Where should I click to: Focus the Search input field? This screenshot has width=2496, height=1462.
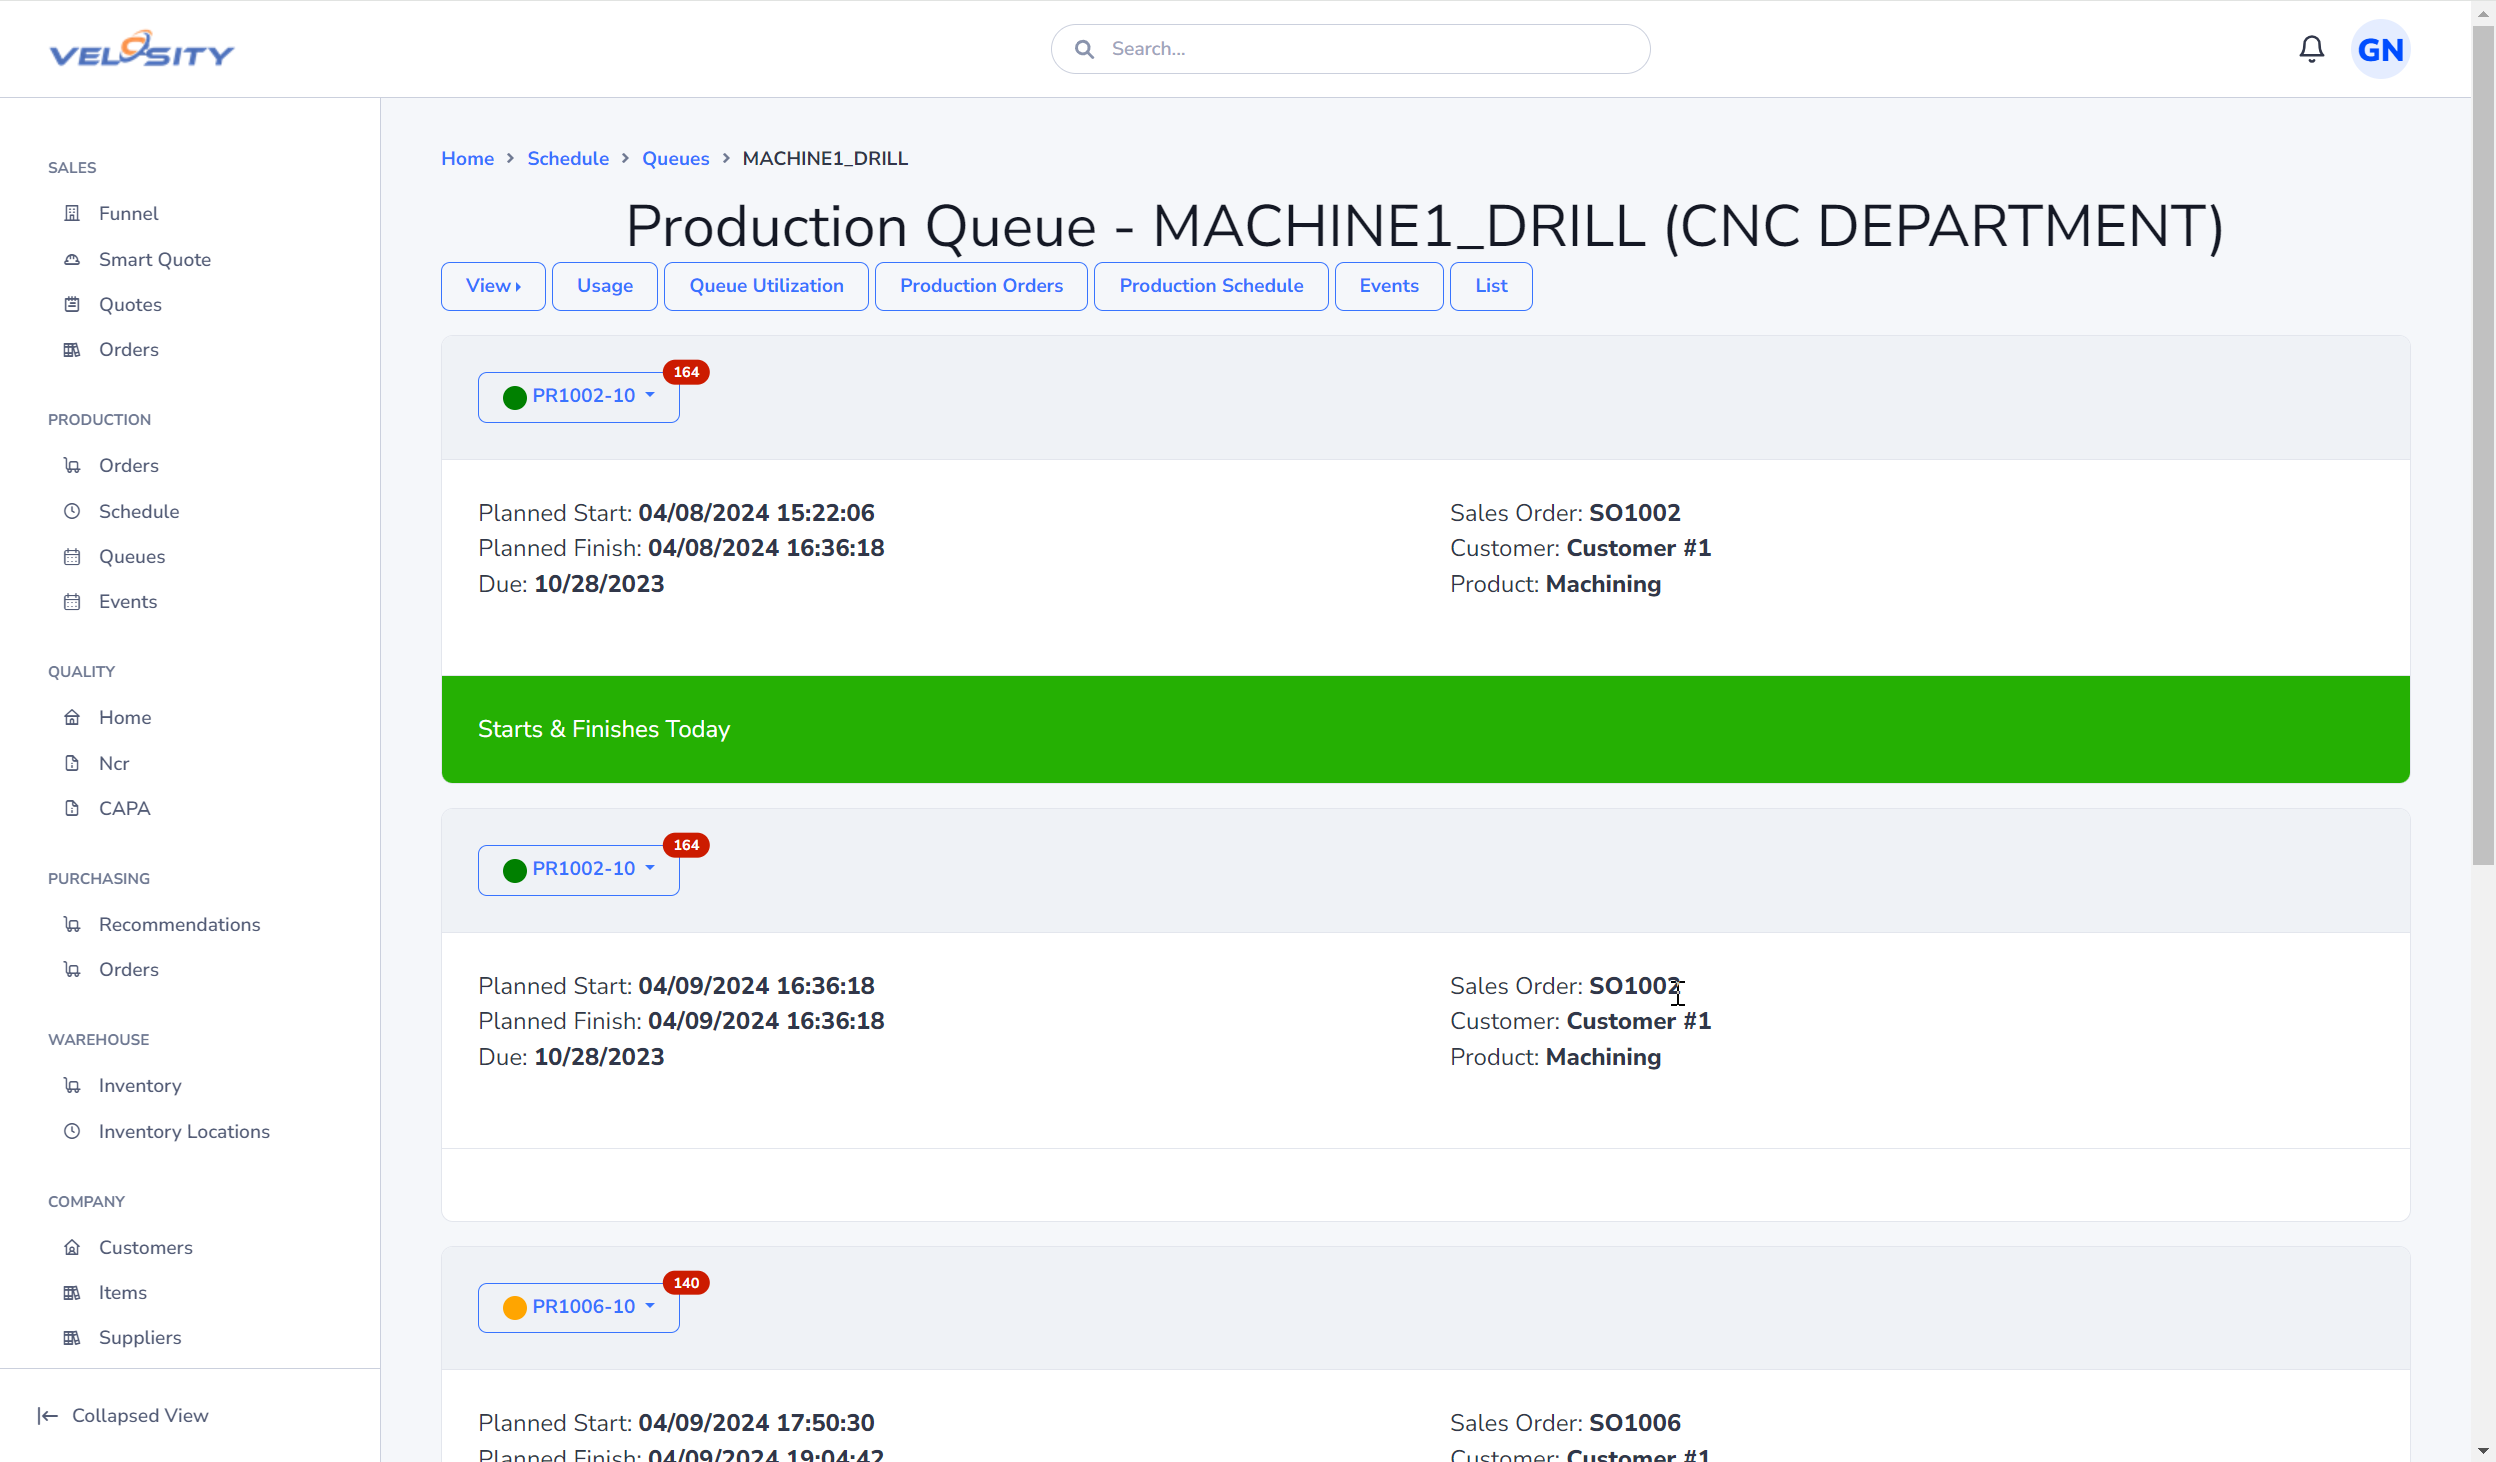click(1351, 49)
